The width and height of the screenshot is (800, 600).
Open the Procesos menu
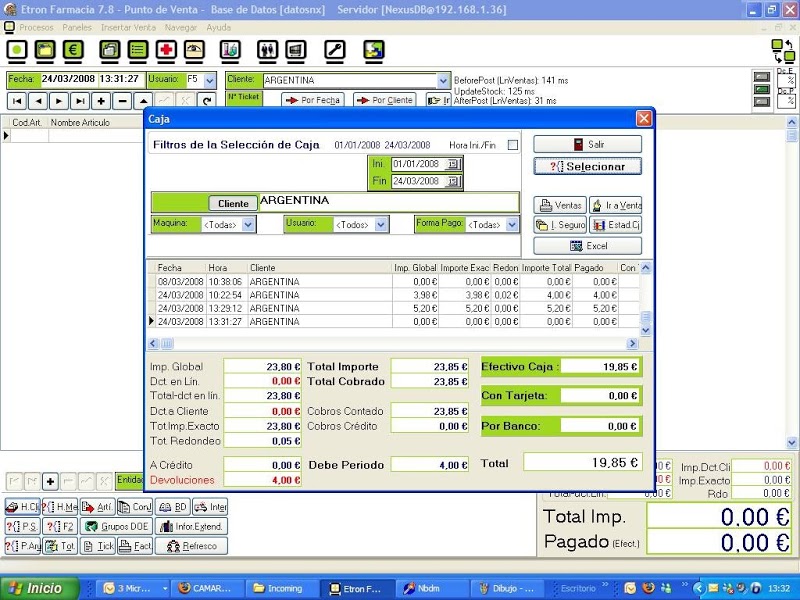click(x=36, y=28)
